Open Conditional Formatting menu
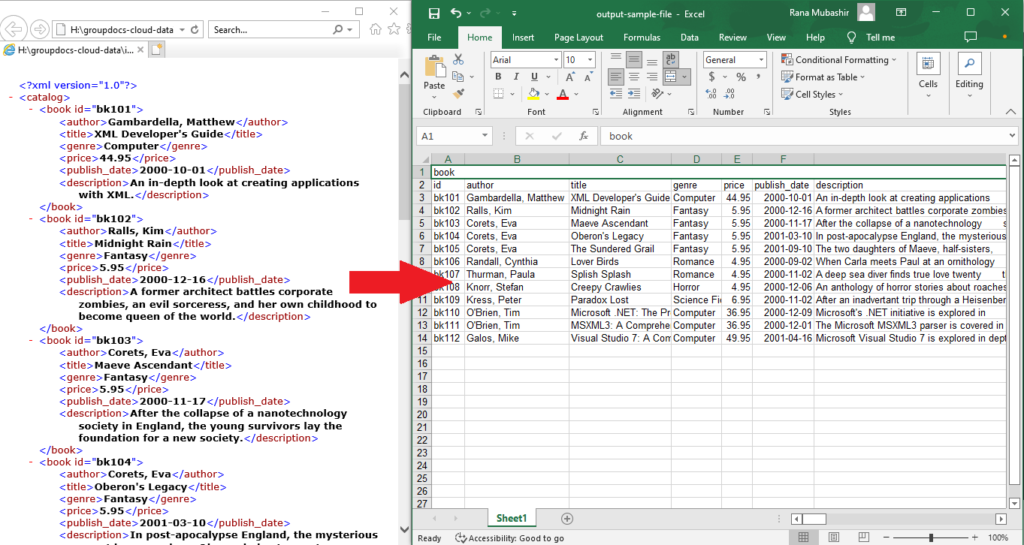The height and width of the screenshot is (545, 1024). (x=839, y=59)
